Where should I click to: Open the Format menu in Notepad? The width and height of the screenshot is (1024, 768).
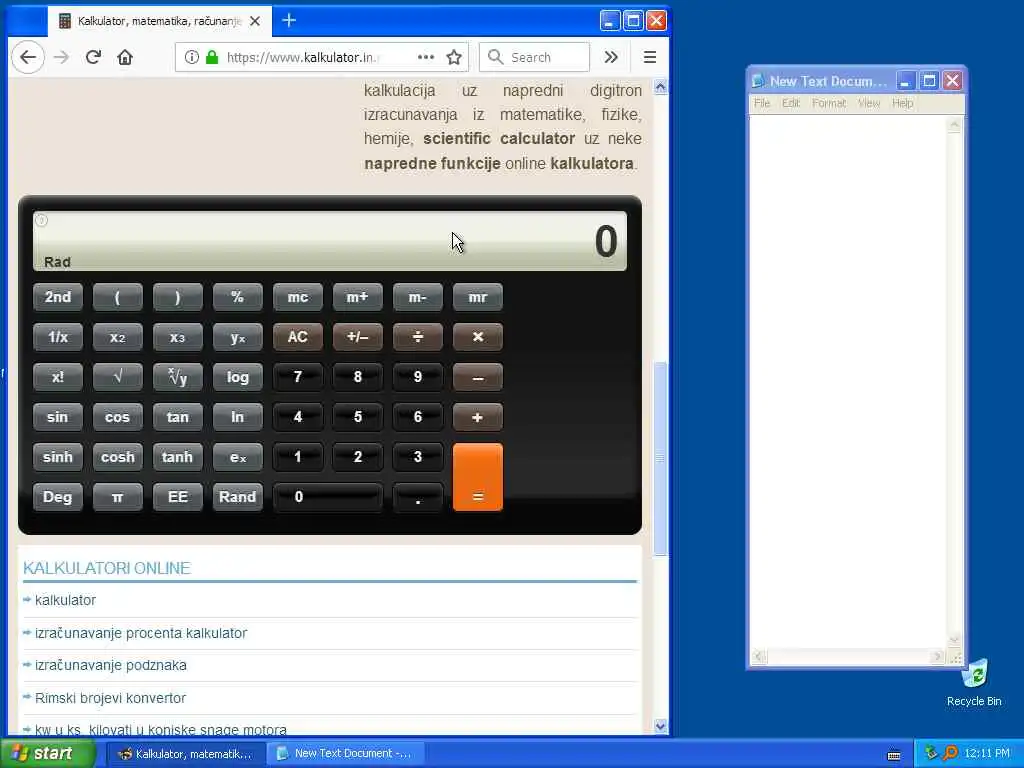pyautogui.click(x=829, y=103)
